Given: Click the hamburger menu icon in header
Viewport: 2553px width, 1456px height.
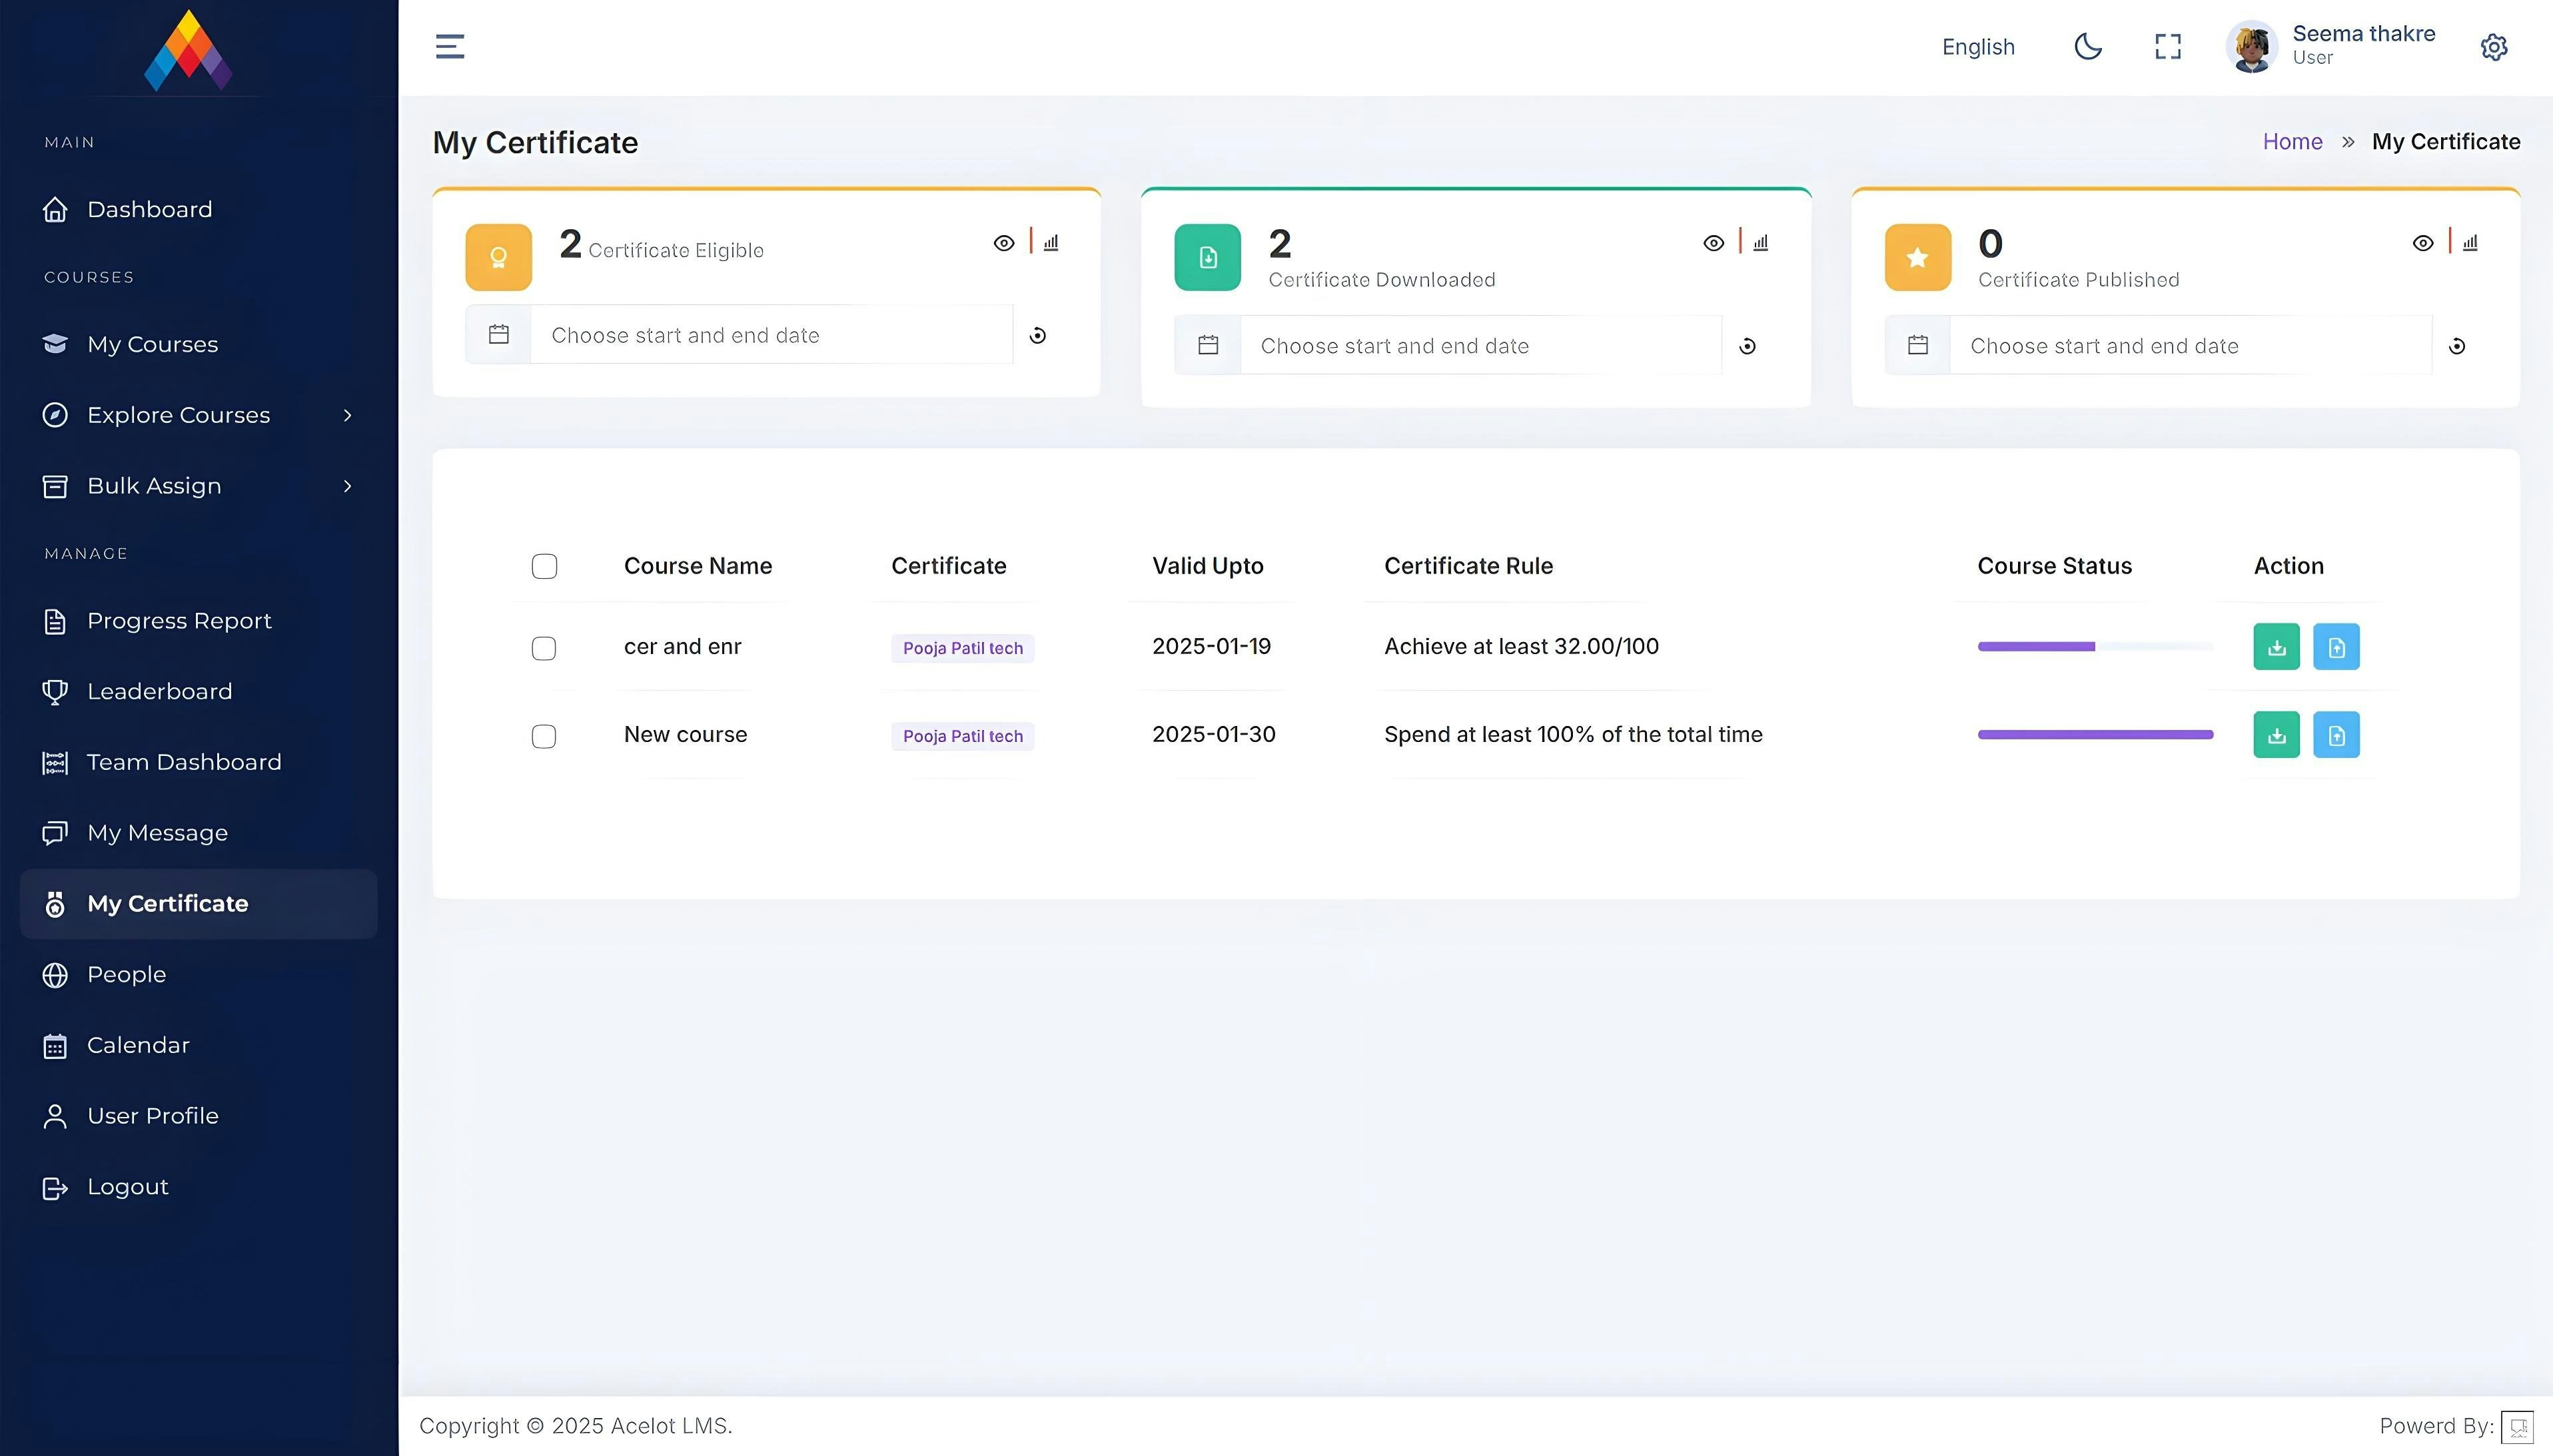Looking at the screenshot, I should (x=450, y=47).
